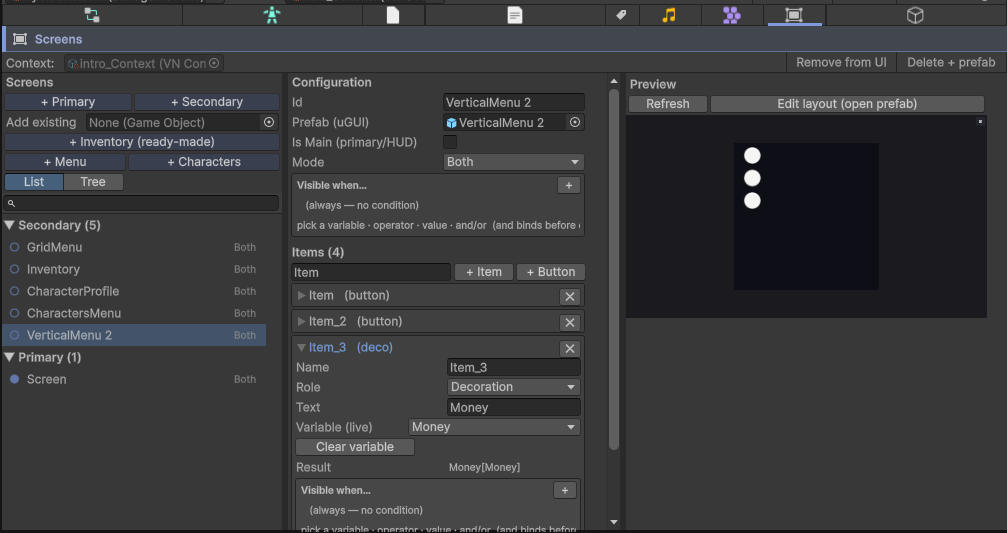
Task: Open the flow graph tab icon
Action: coord(92,15)
